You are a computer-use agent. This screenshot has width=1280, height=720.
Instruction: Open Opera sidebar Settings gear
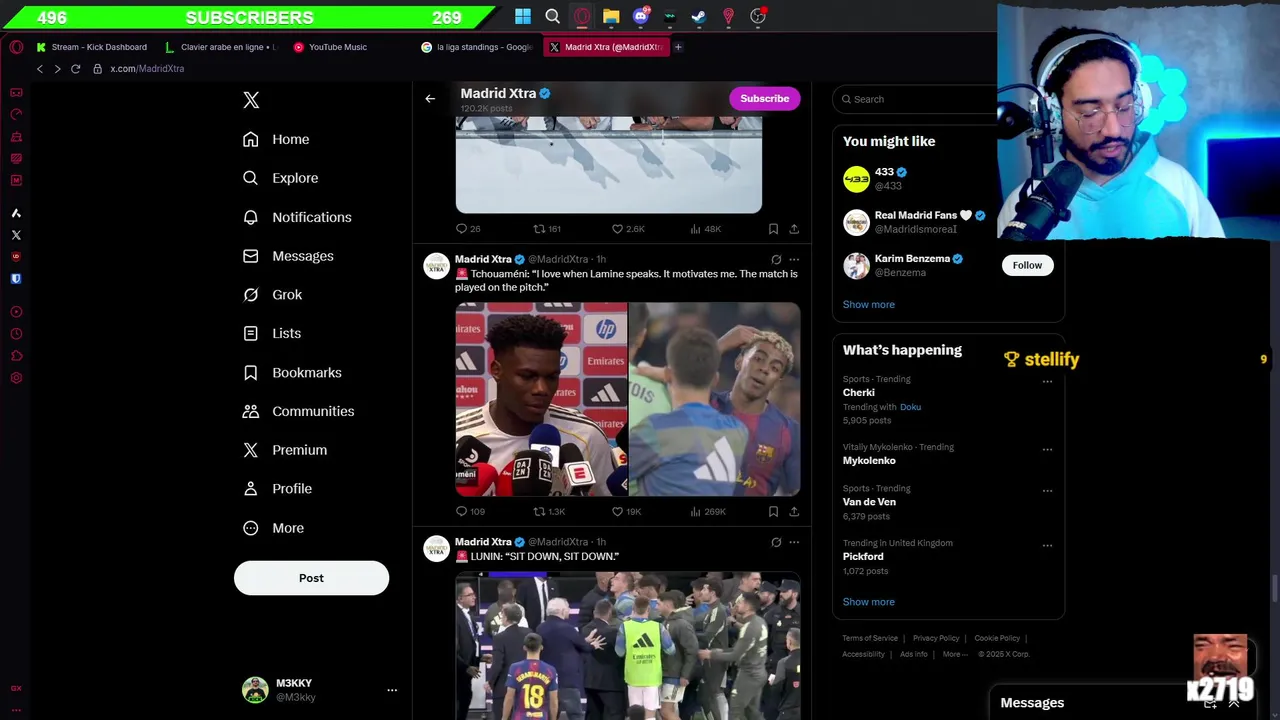click(16, 378)
